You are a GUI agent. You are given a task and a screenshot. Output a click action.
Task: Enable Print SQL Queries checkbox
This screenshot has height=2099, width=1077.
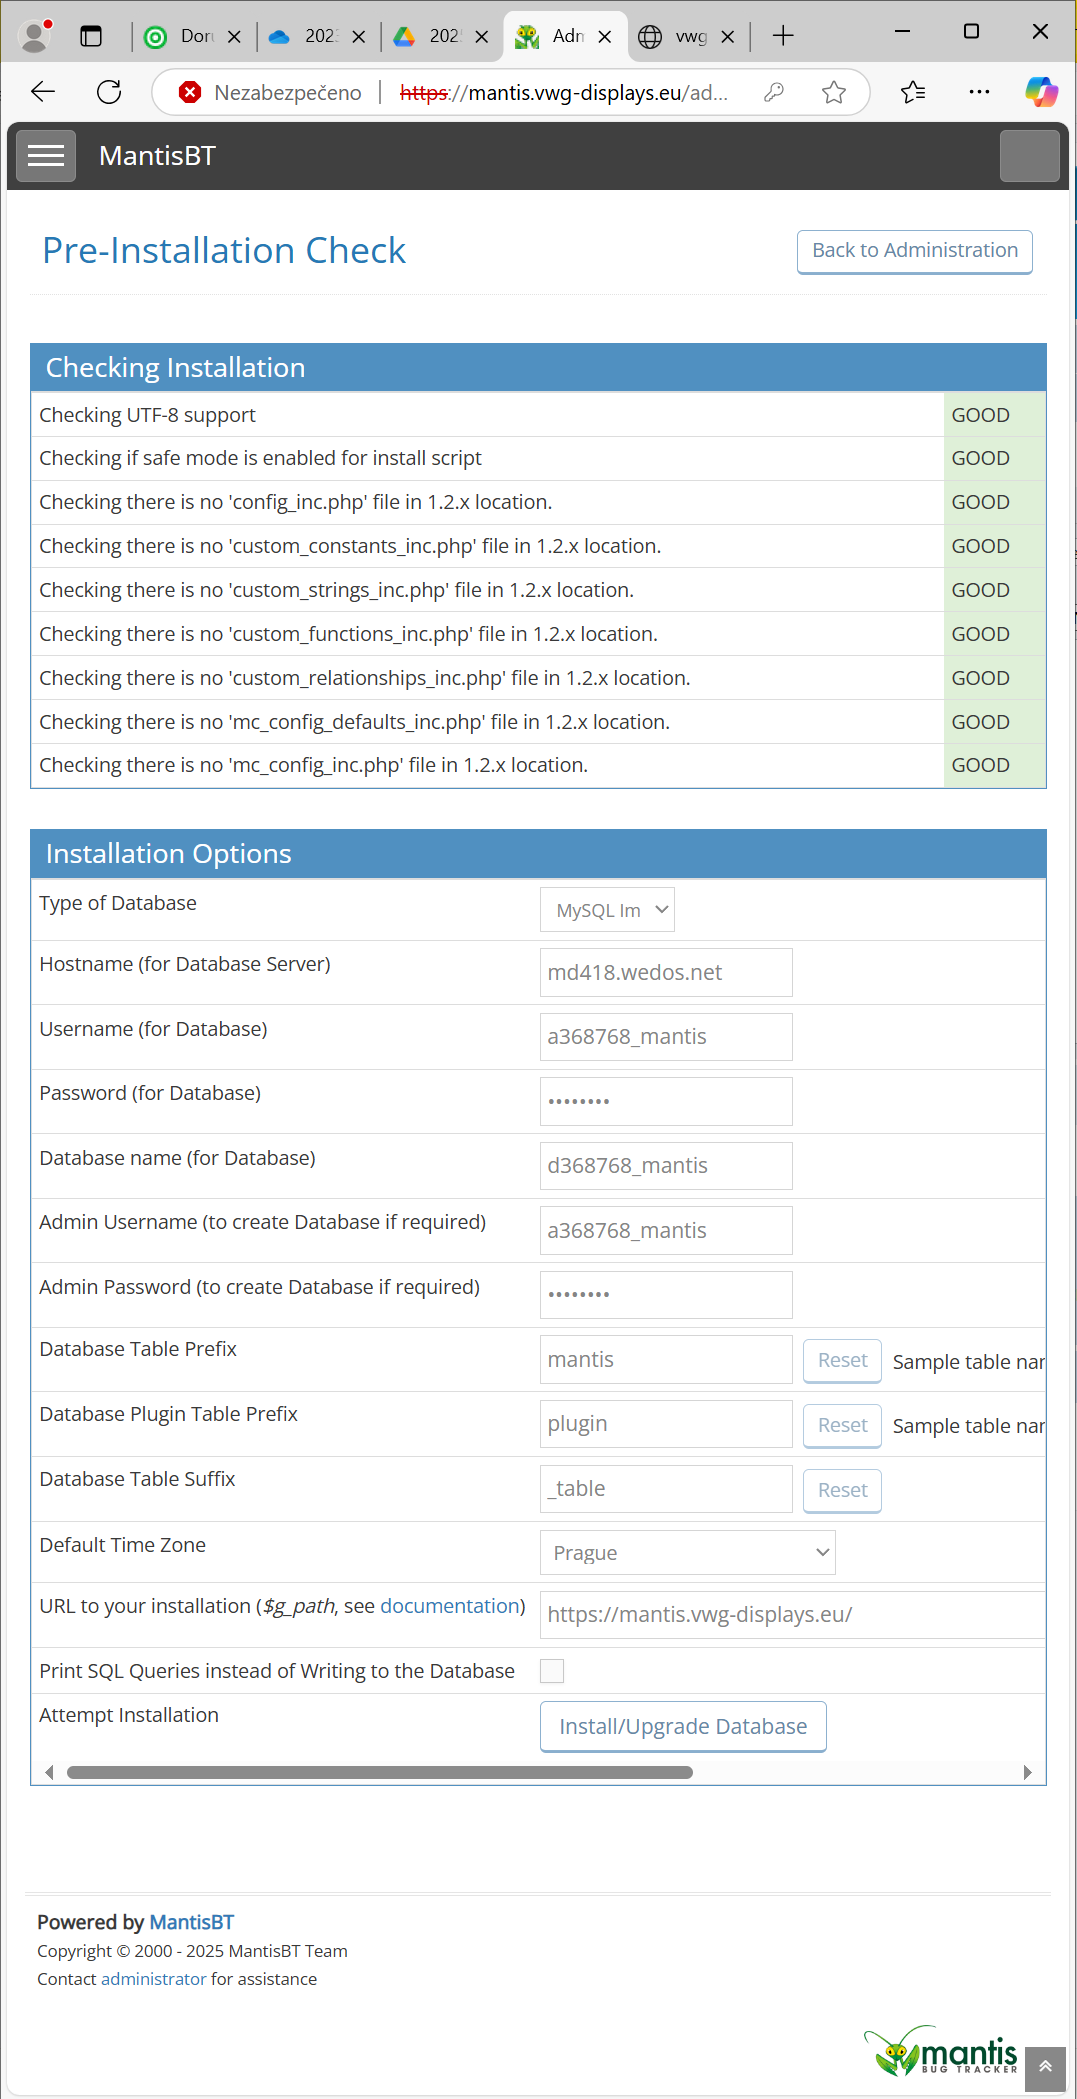(x=552, y=1671)
